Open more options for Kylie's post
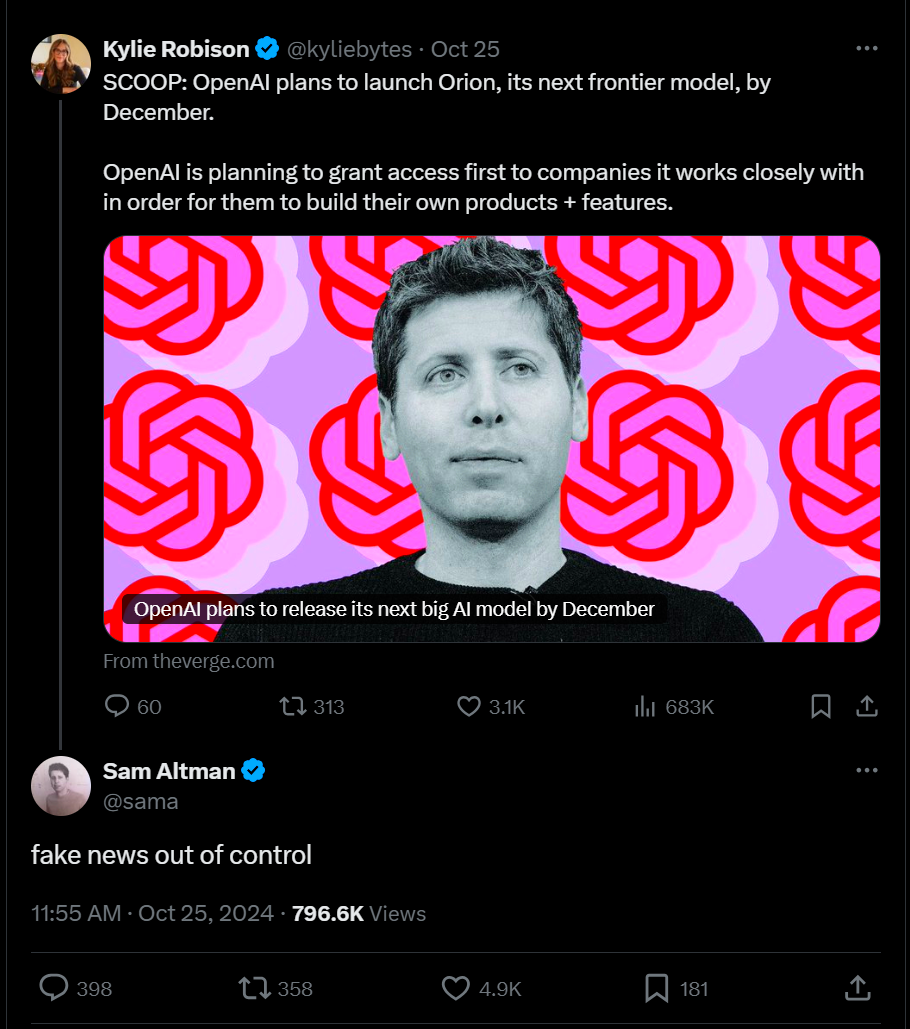This screenshot has height=1029, width=910. coord(867,48)
